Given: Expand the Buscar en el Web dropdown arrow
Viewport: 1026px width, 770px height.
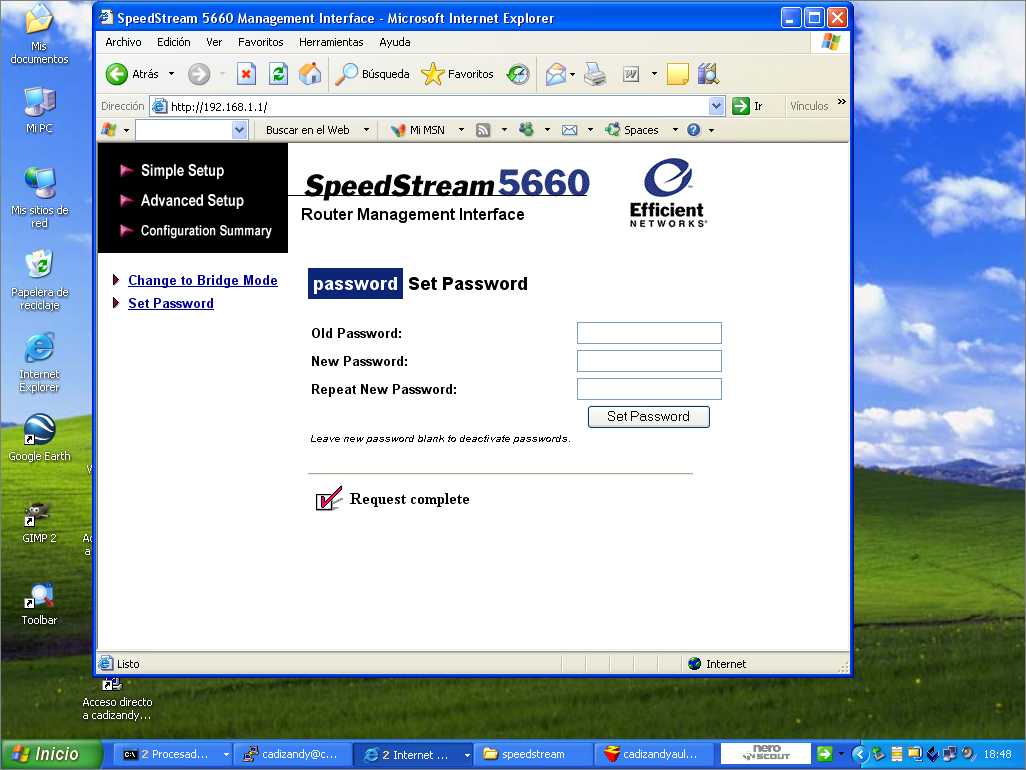Looking at the screenshot, I should [x=366, y=130].
